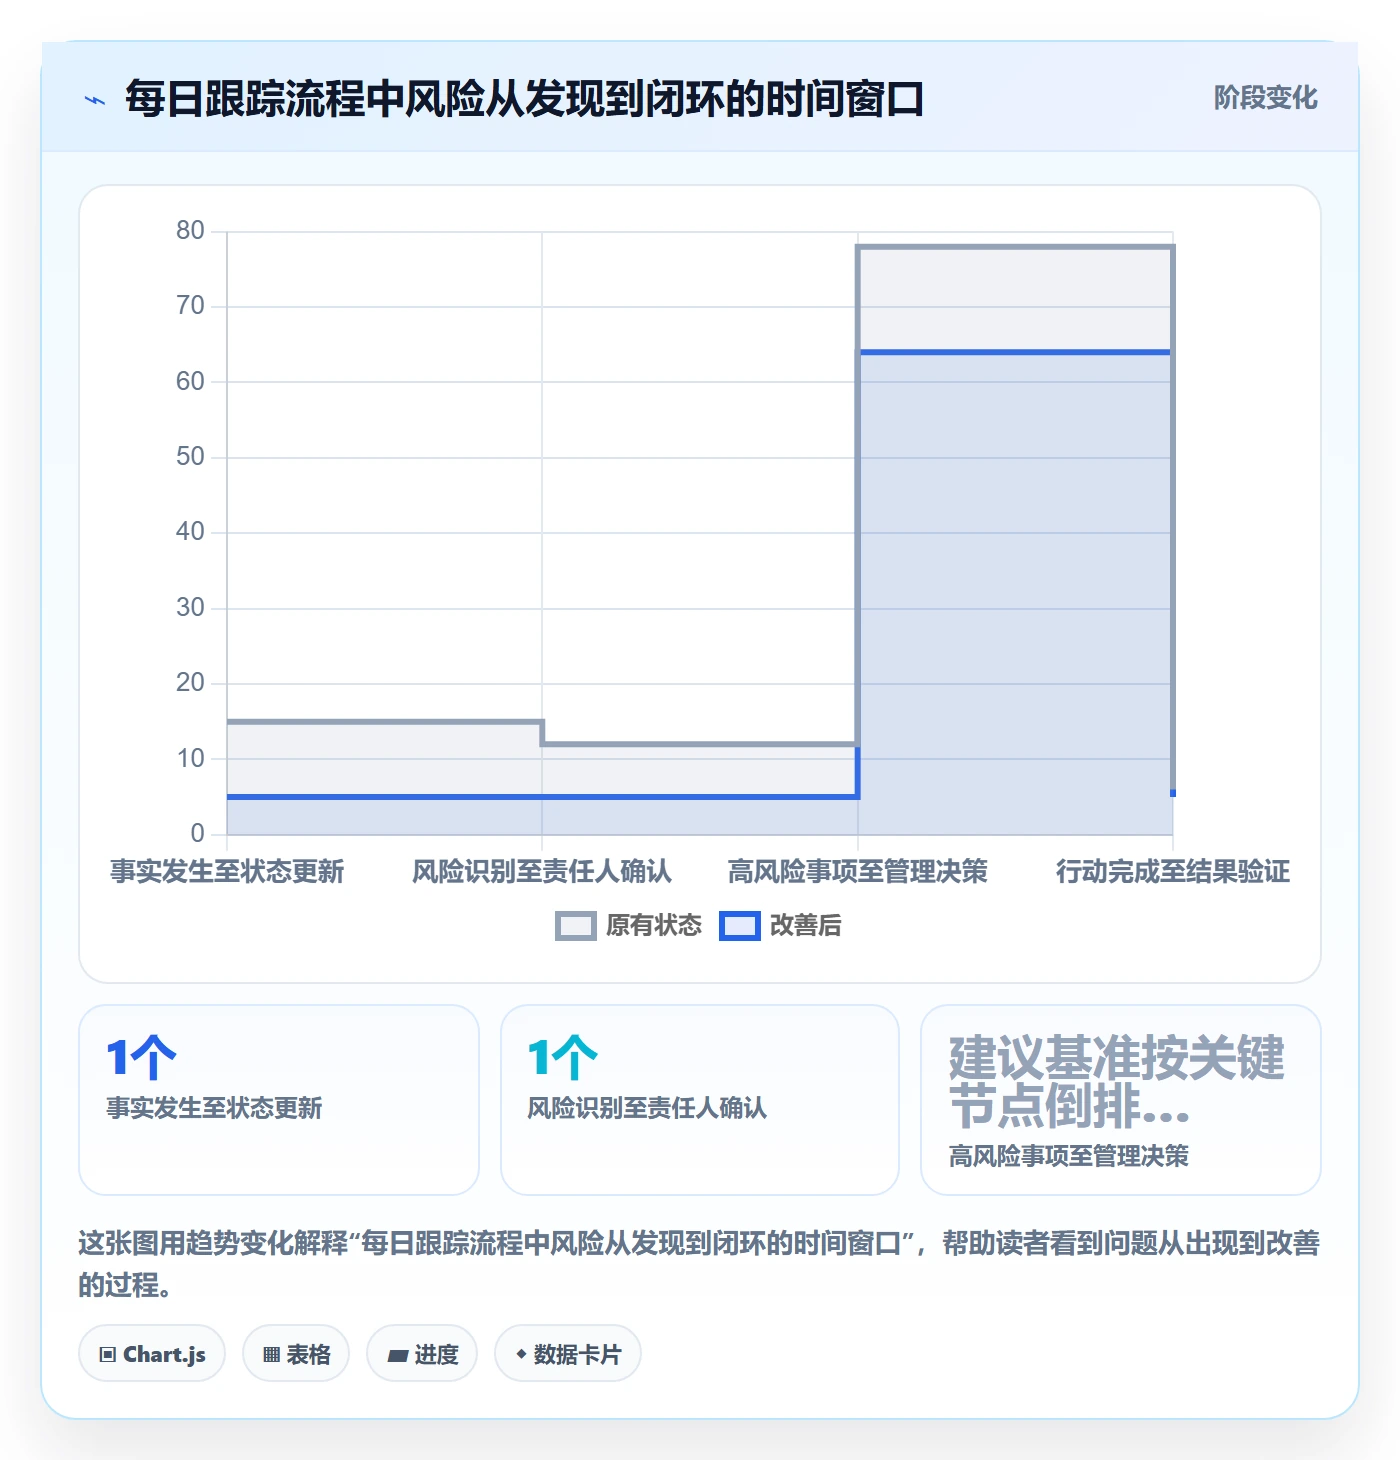This screenshot has height=1460, width=1400.
Task: Click the 事实发生至状态更新 x-axis label
Action: (x=227, y=872)
